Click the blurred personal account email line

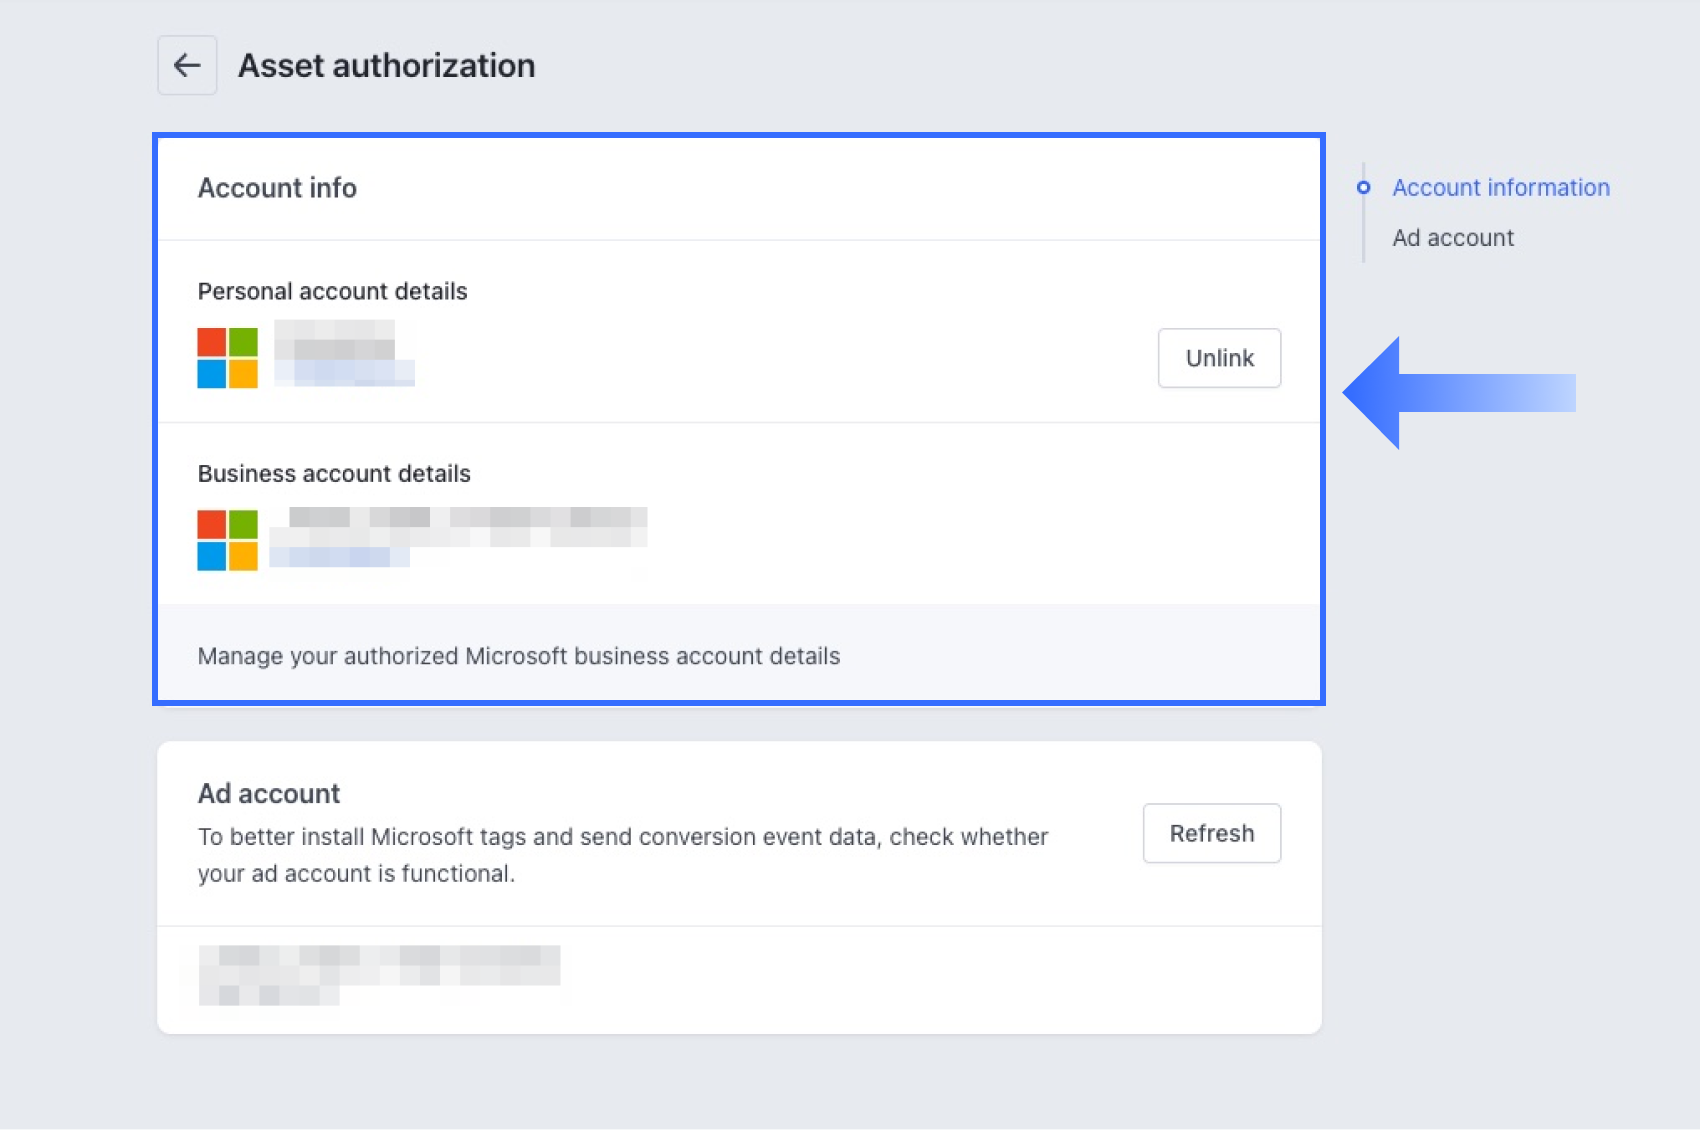[345, 374]
